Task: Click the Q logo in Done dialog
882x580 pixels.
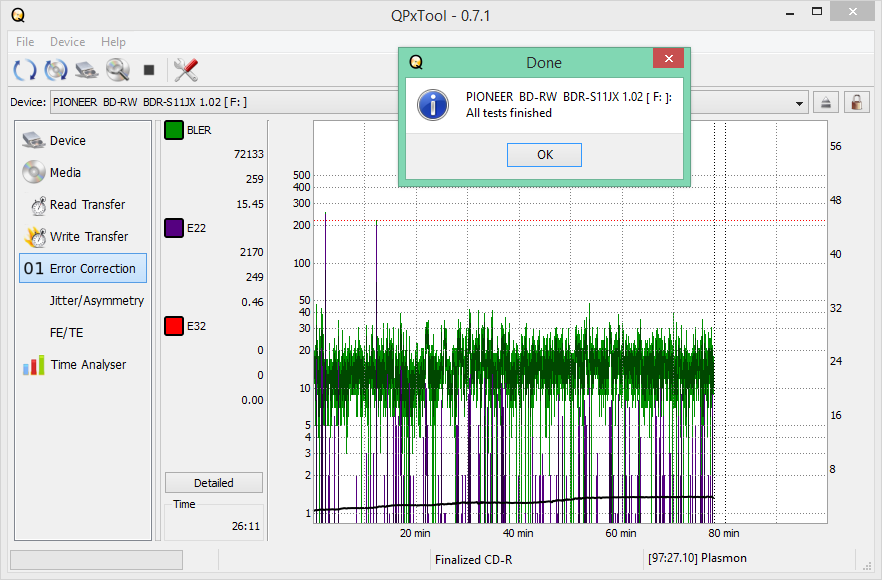Action: click(x=416, y=62)
